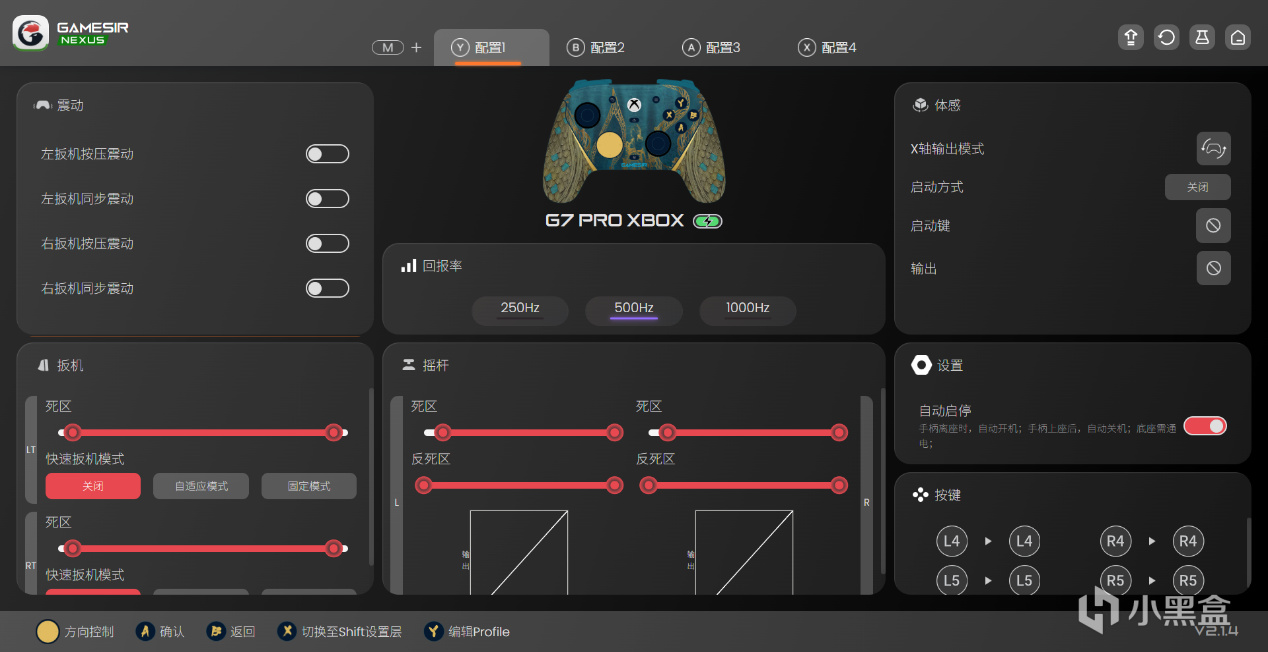Set the 启动键 disabled-circle icon
The image size is (1268, 652).
pyautogui.click(x=1213, y=225)
